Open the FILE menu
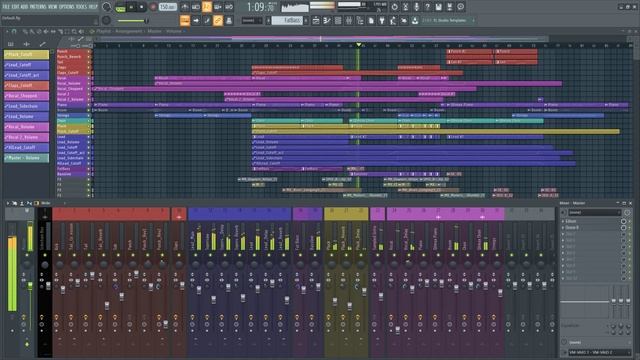This screenshot has height=360, width=640. click(x=7, y=7)
